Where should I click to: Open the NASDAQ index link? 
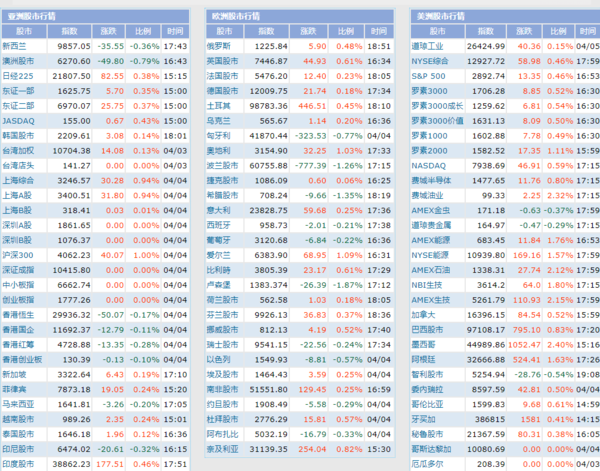click(x=429, y=166)
